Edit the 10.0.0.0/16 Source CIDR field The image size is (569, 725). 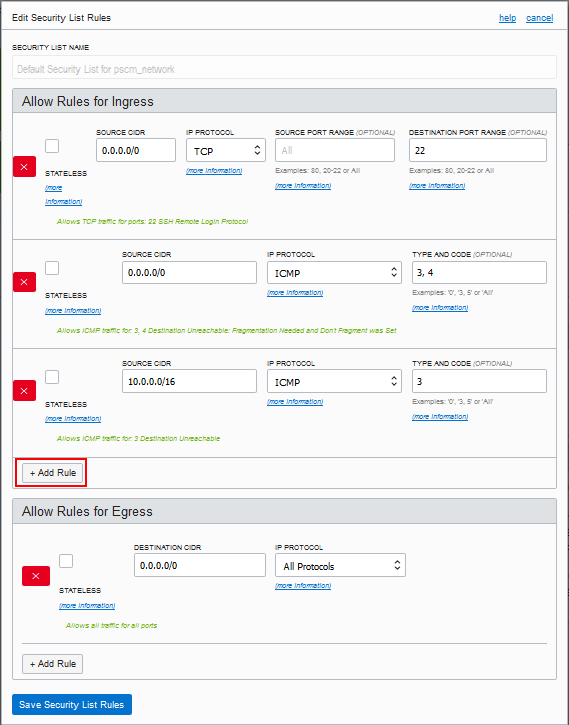coord(189,381)
